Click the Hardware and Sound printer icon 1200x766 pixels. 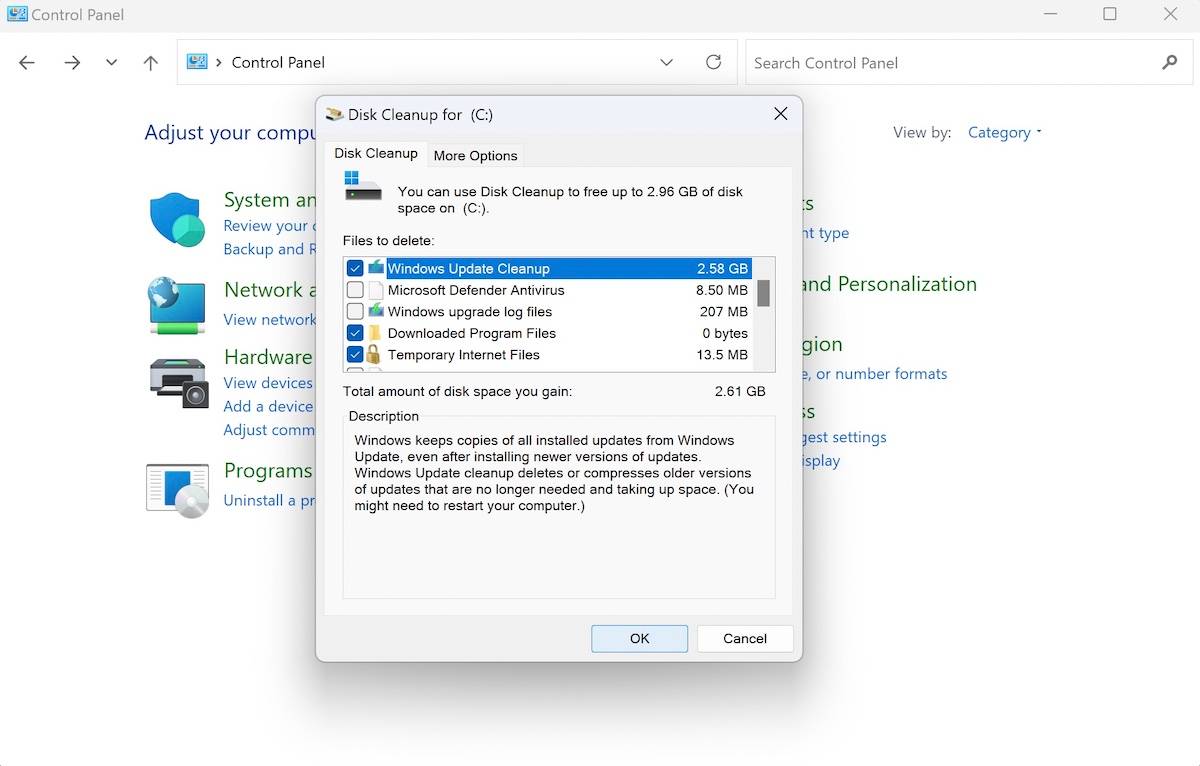point(178,383)
